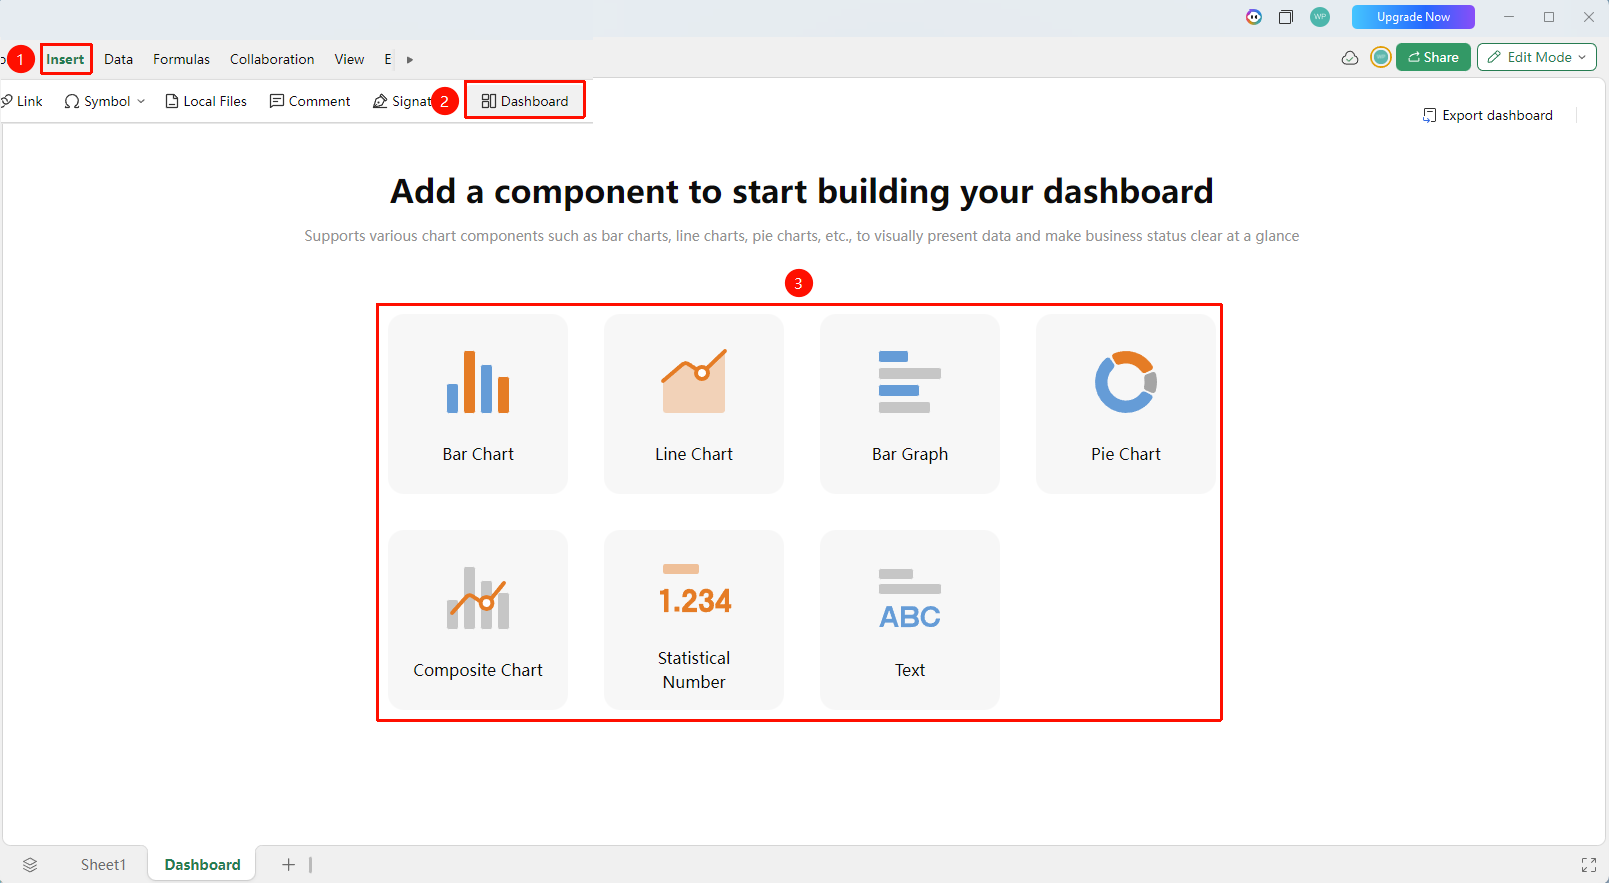Click the sheet list layers icon
Image resolution: width=1609 pixels, height=883 pixels.
(x=30, y=865)
